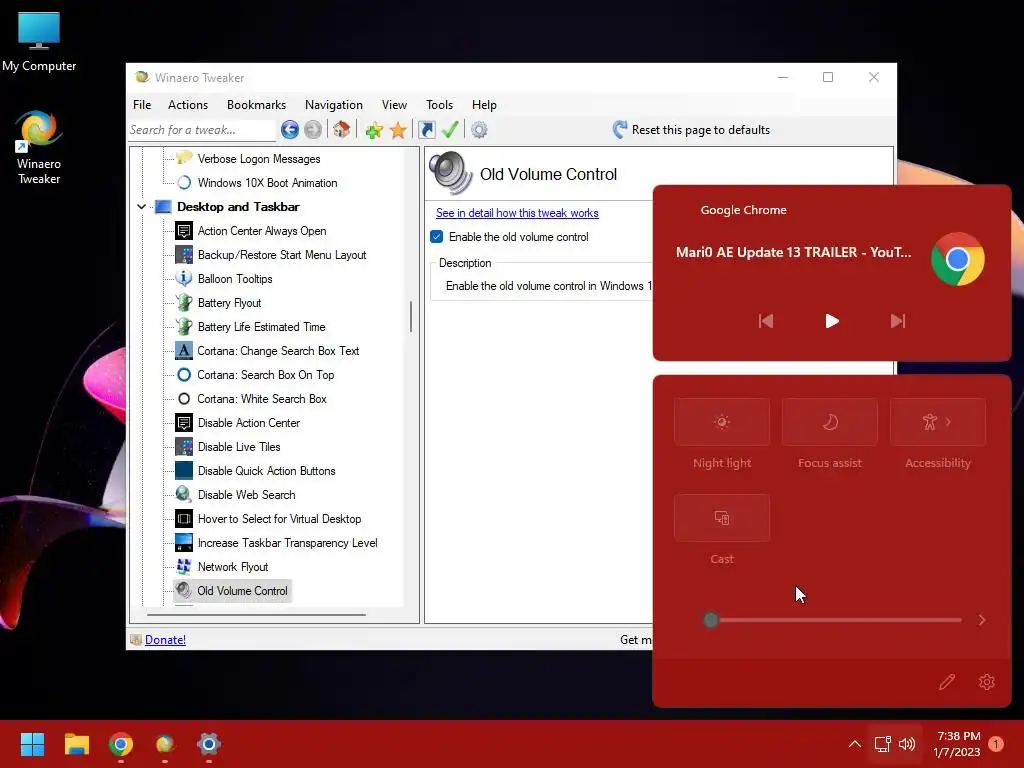Click Reset this page to defaults

(x=701, y=130)
